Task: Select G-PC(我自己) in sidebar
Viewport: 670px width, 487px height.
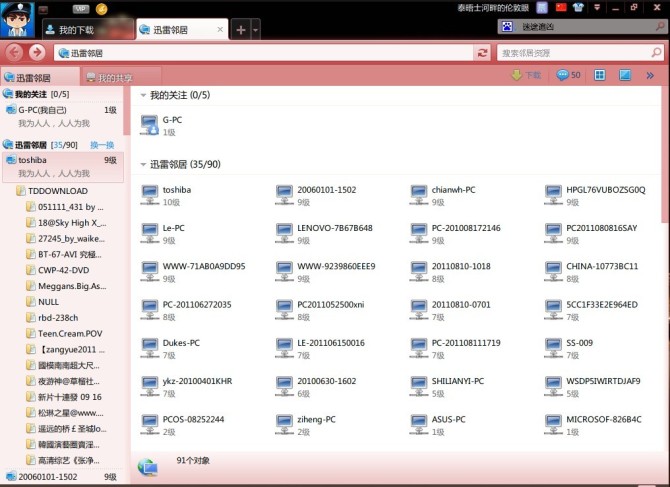Action: point(62,116)
